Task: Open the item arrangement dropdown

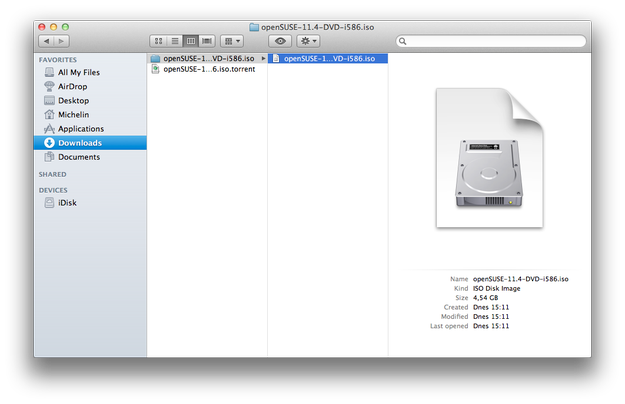Action: coord(232,41)
